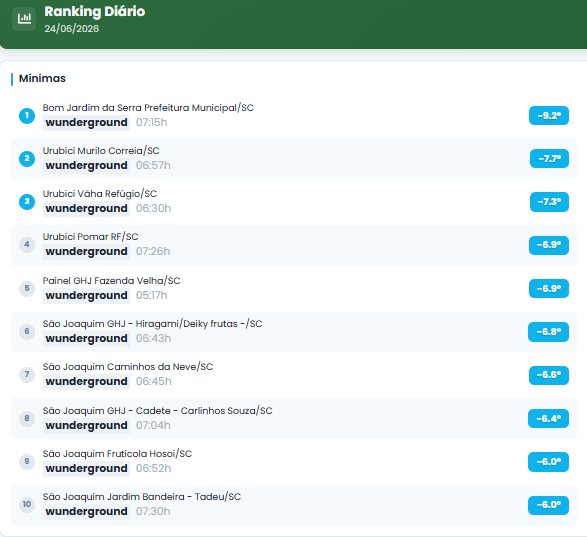Click the -9.2° temperature badge
587x537 pixels.
click(549, 115)
